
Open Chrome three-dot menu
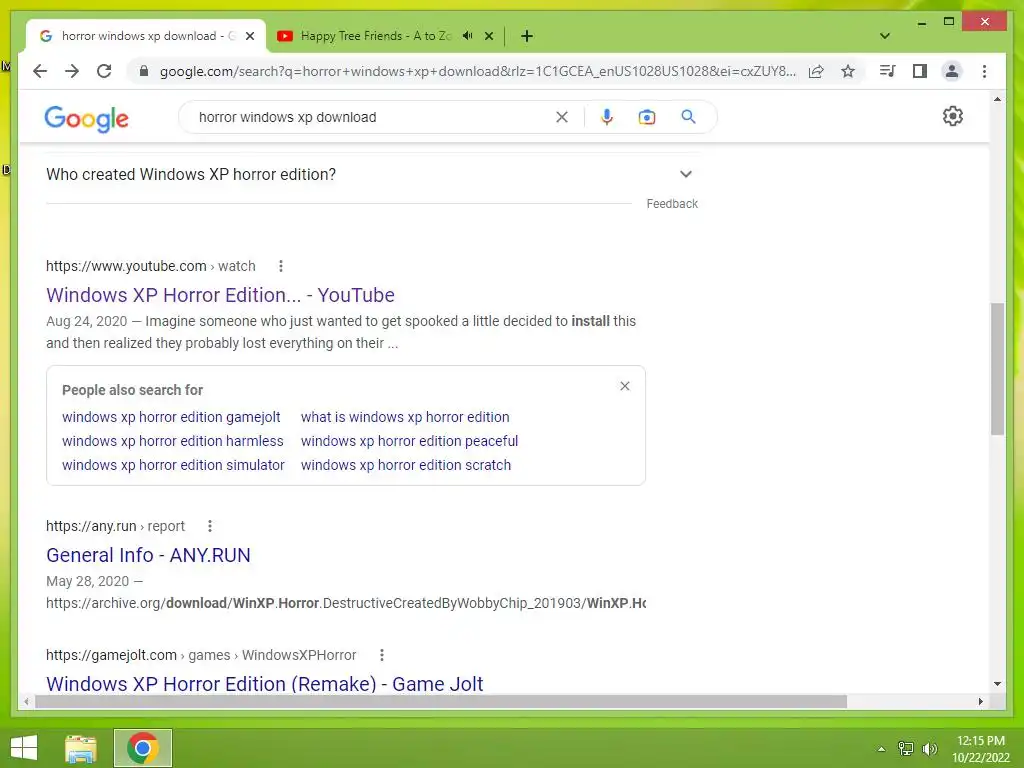984,71
